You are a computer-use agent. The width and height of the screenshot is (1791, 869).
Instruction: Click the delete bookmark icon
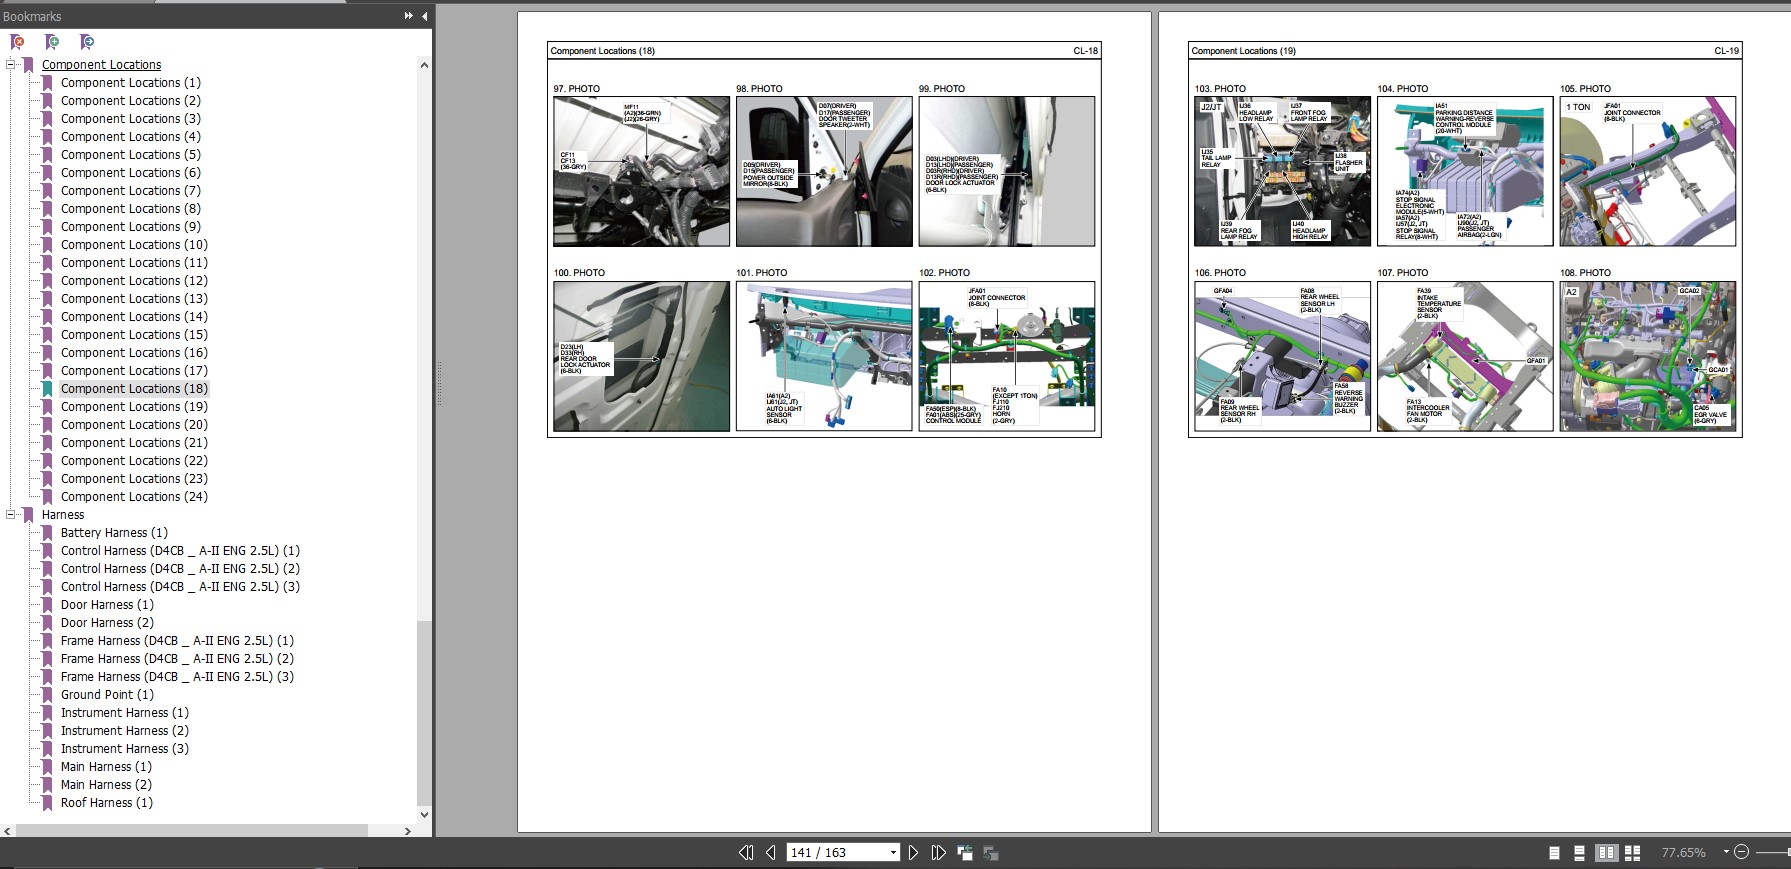pos(17,42)
